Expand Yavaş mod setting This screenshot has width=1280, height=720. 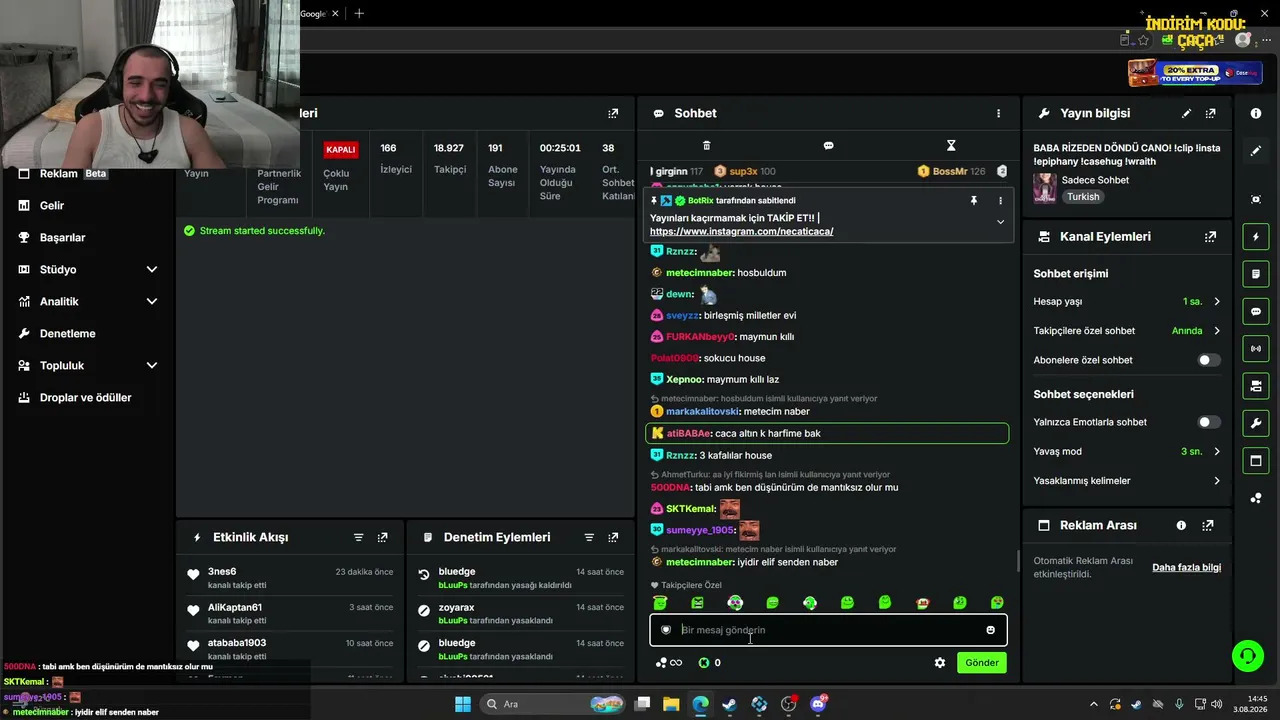tap(1127, 451)
